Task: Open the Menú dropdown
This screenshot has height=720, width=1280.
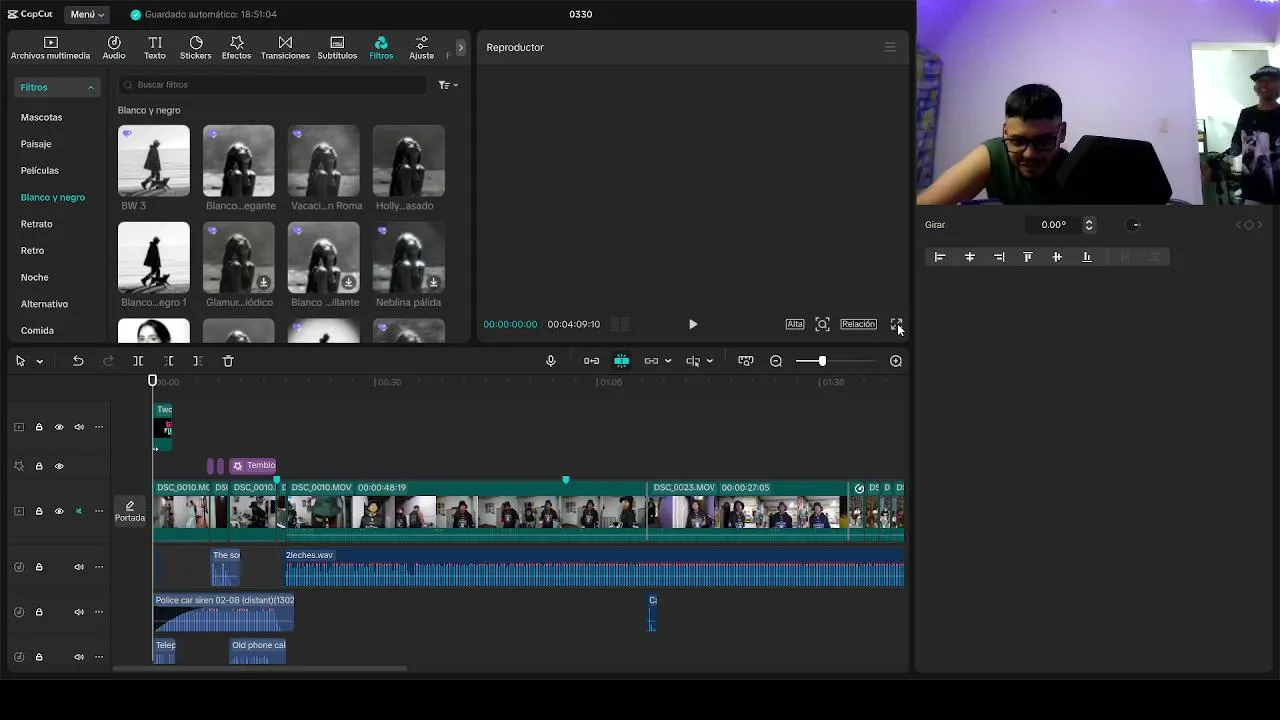Action: click(87, 14)
